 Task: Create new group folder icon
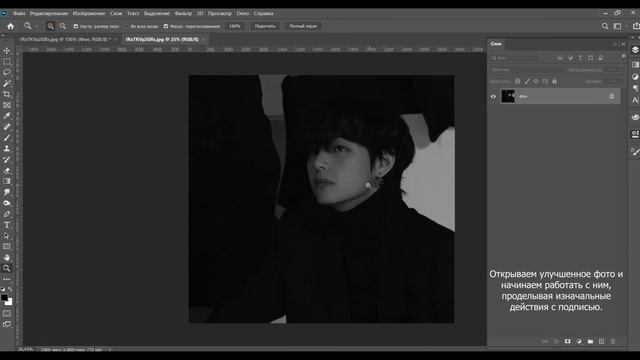coord(590,341)
